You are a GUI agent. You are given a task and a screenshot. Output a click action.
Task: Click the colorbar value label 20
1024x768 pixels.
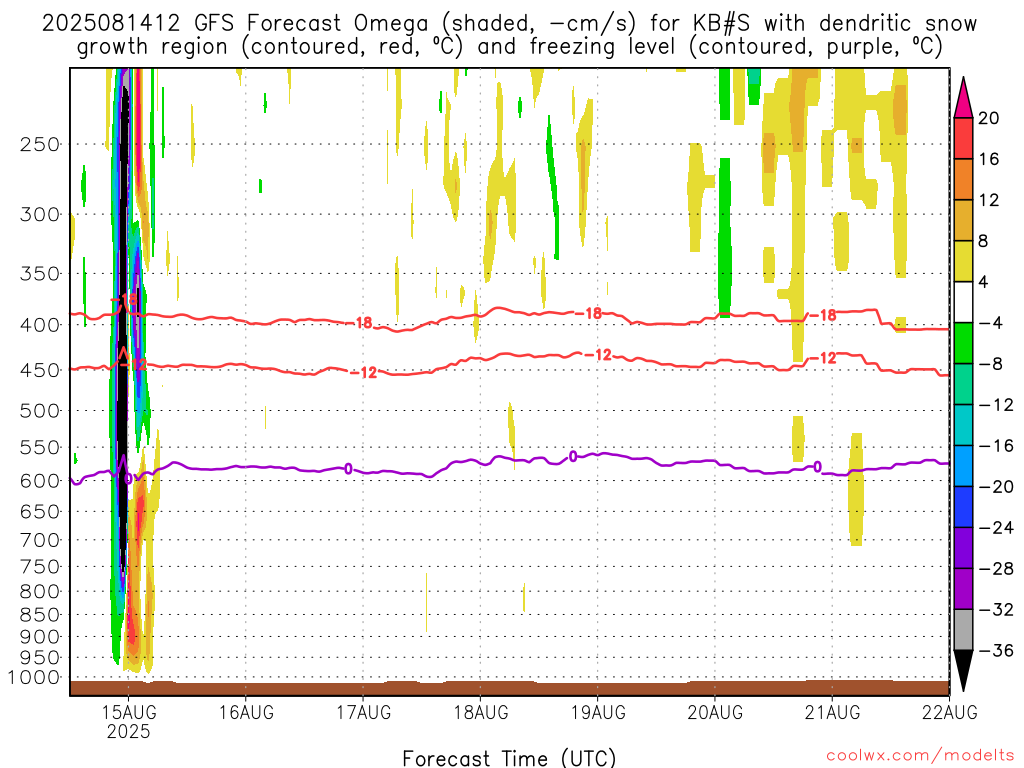coord(989,118)
